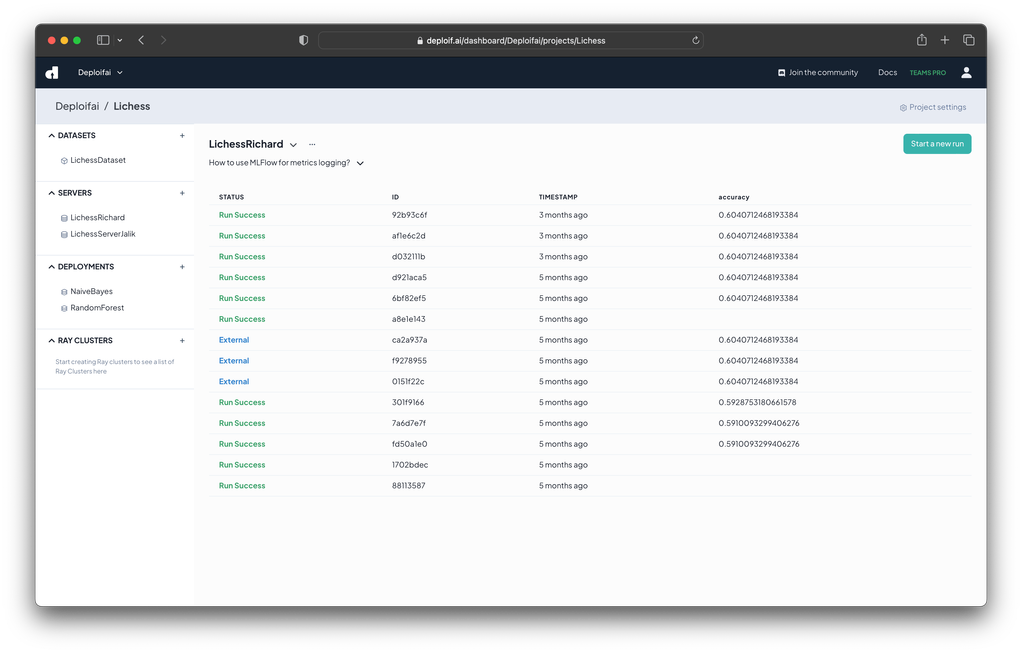This screenshot has height=653, width=1022.
Task: Open the LichessRichard server dropdown
Action: 293,145
